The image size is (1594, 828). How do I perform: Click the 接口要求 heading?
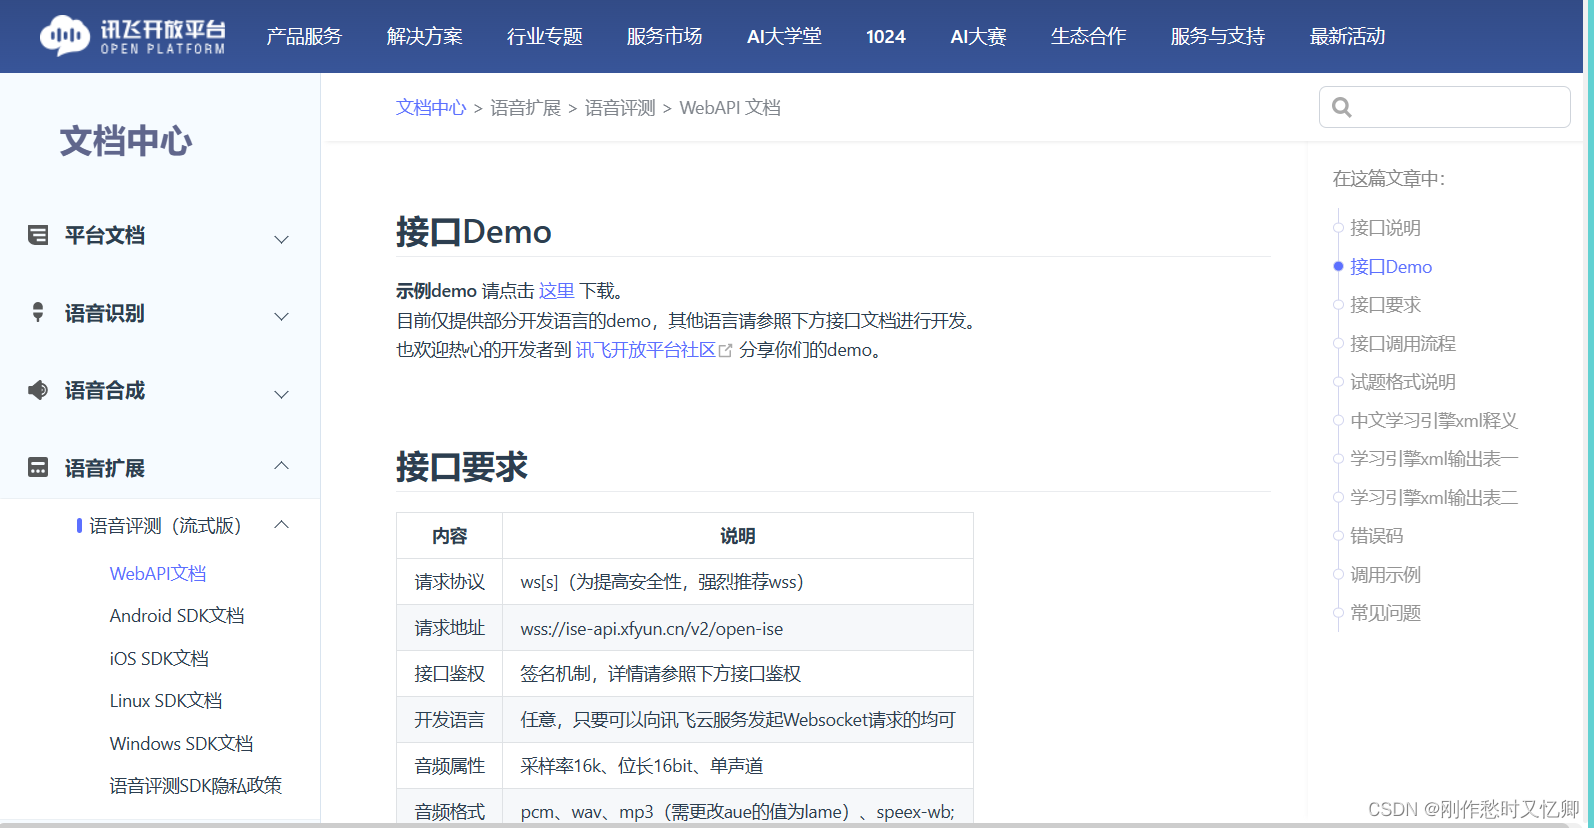tap(461, 467)
